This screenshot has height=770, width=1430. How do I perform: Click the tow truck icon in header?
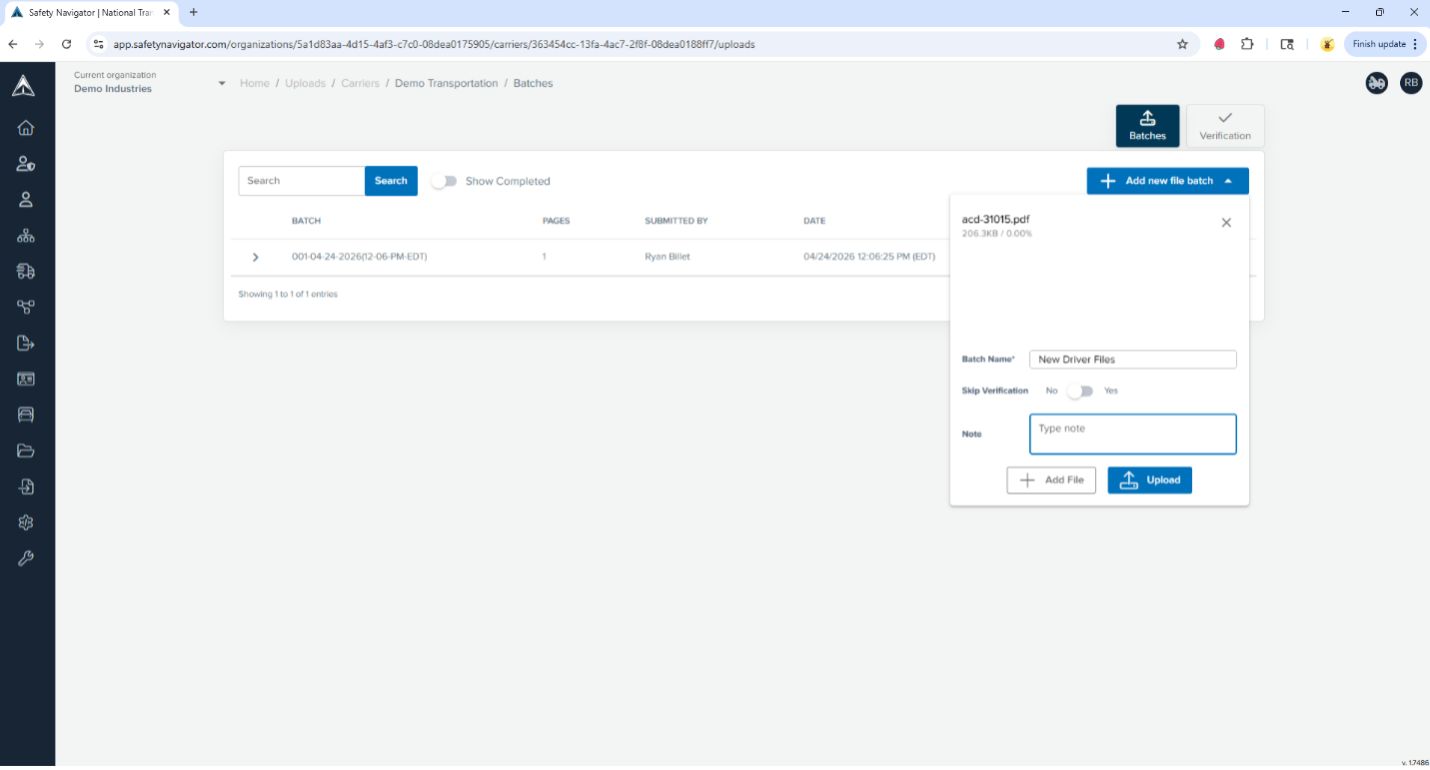(1376, 83)
